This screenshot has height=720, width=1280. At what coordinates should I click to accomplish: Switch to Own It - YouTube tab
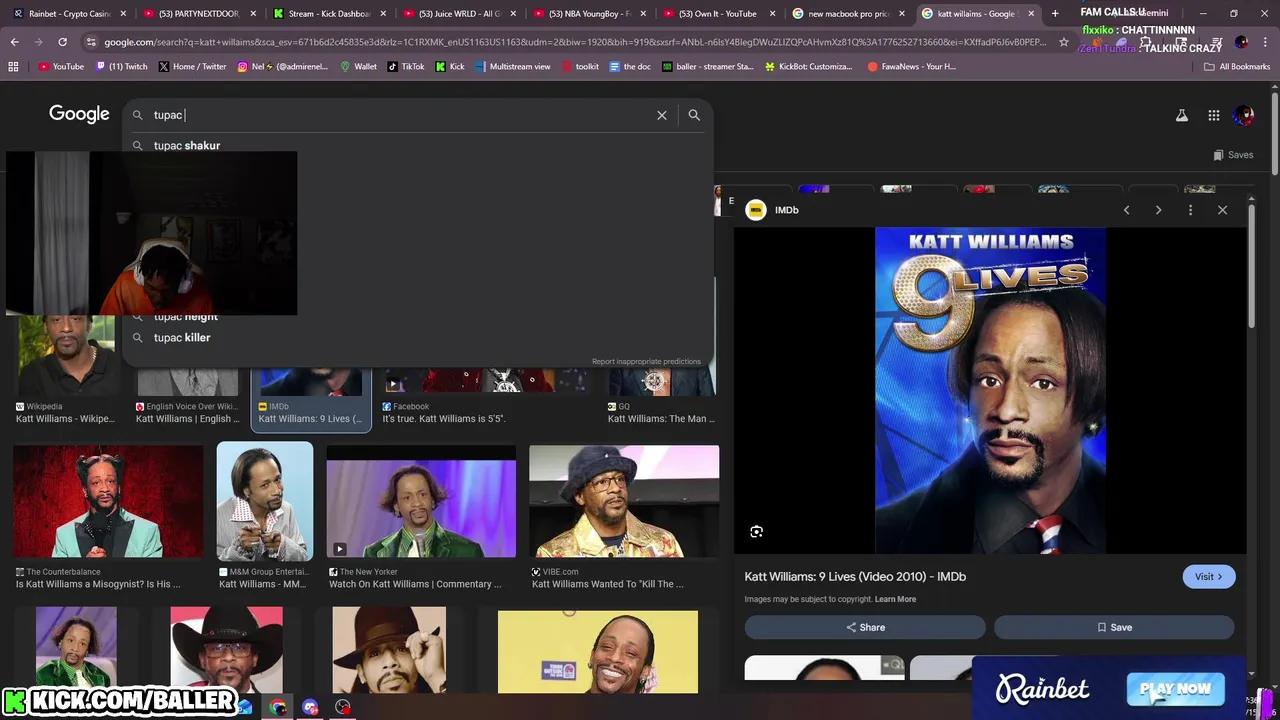719,14
